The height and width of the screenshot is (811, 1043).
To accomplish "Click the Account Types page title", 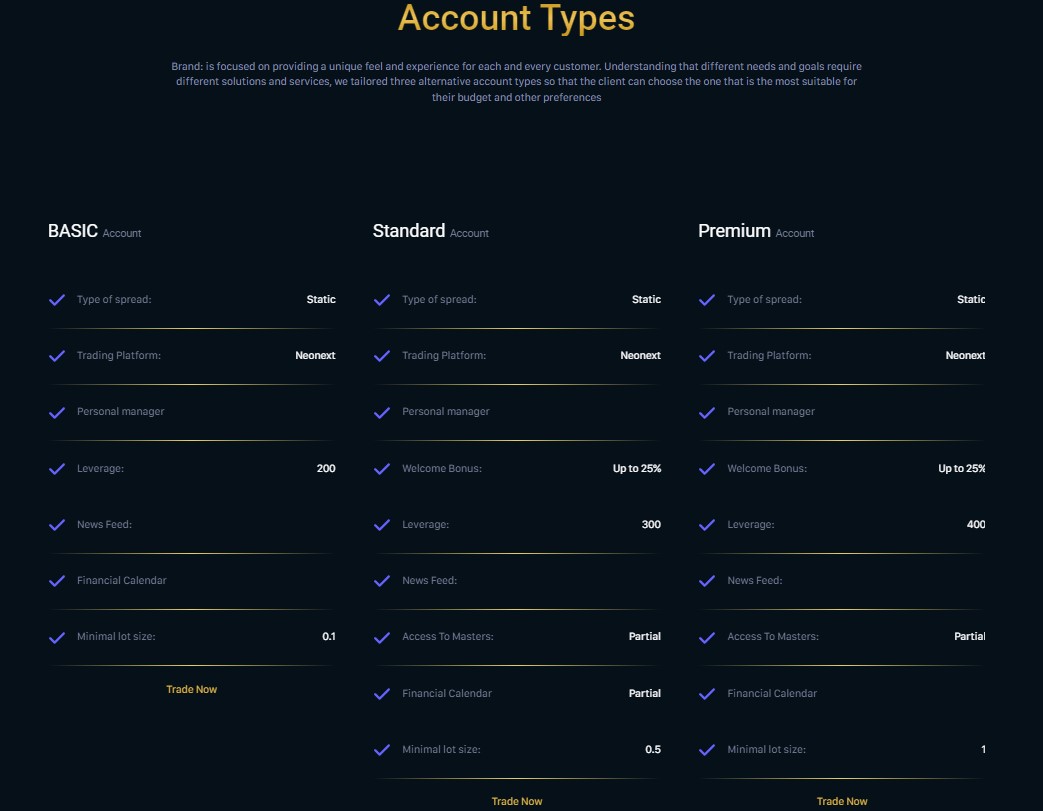I will pyautogui.click(x=516, y=18).
